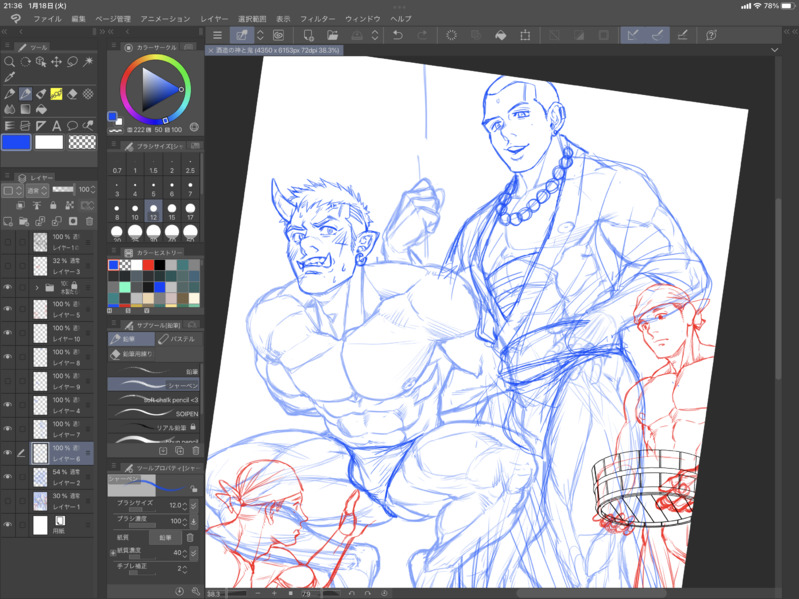
Task: Choose the SOIPEN brush
Action: [x=153, y=413]
